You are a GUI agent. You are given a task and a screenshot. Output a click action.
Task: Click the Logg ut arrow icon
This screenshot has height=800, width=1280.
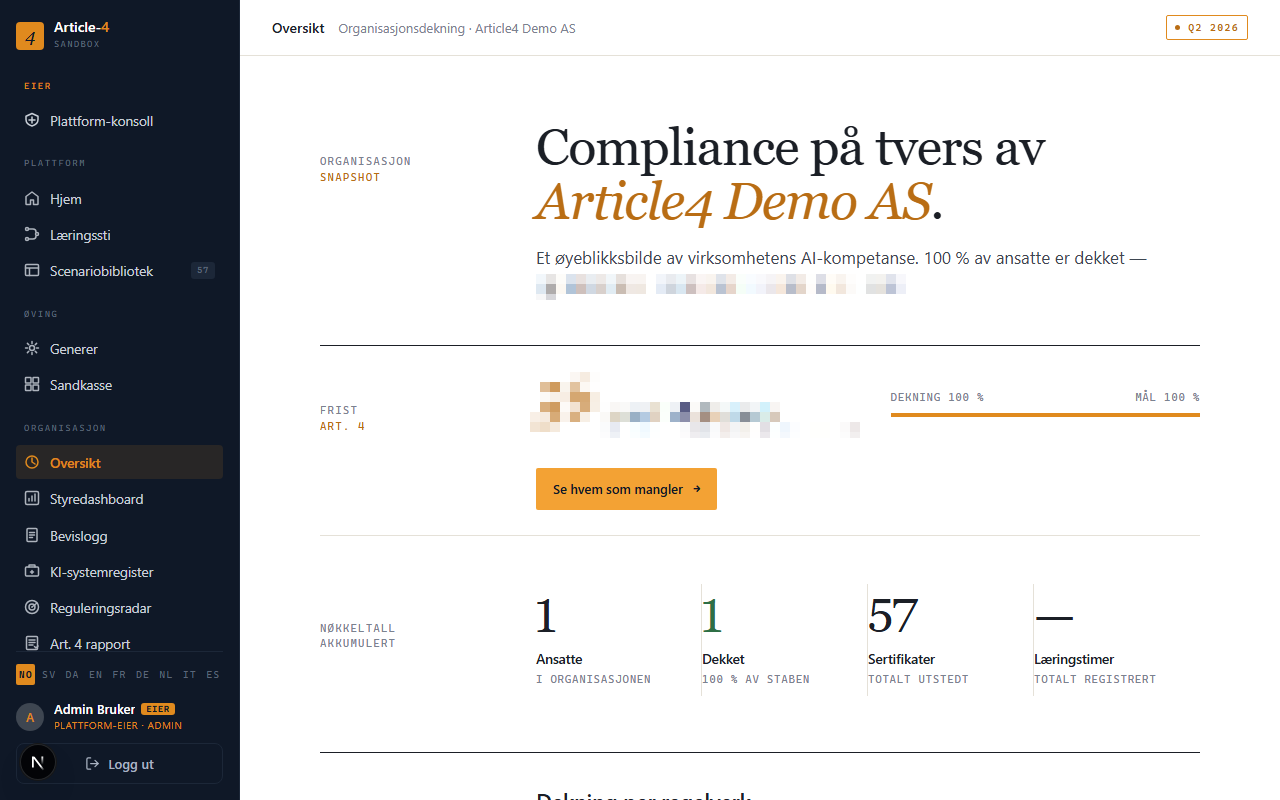coord(93,764)
